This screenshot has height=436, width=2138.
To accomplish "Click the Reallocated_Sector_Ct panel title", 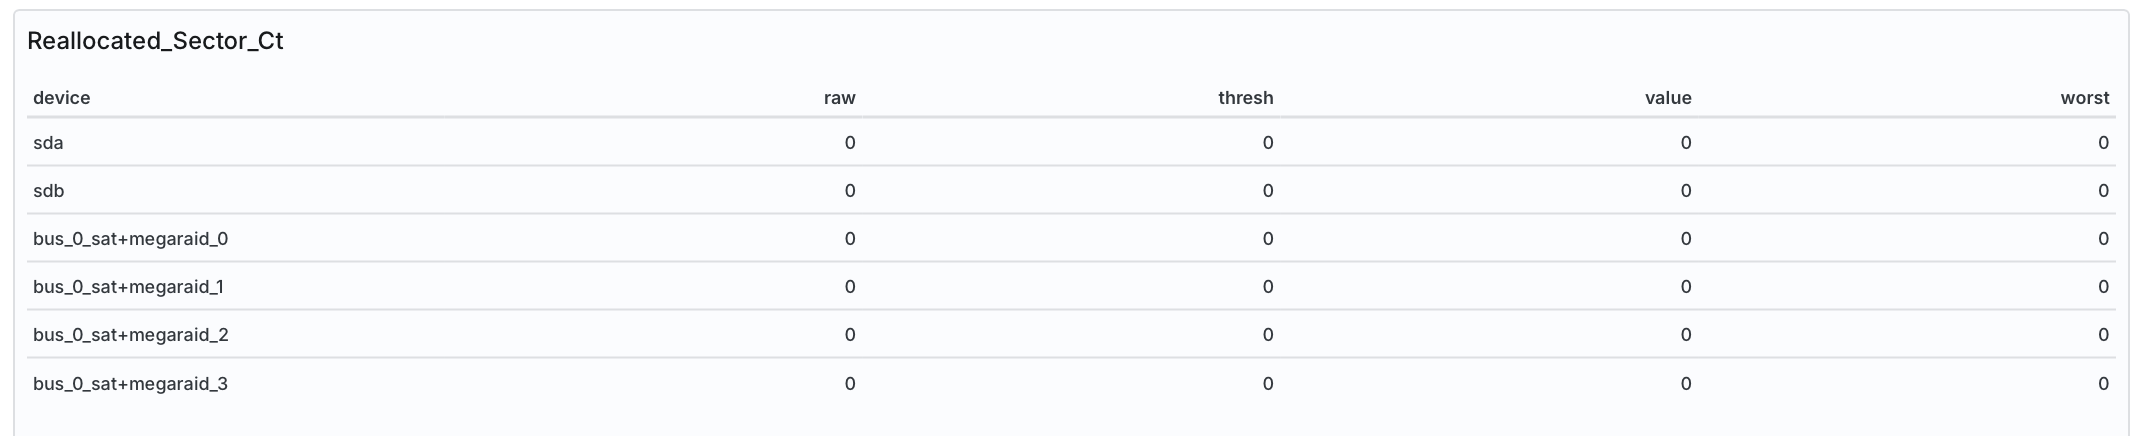I will (x=155, y=41).
